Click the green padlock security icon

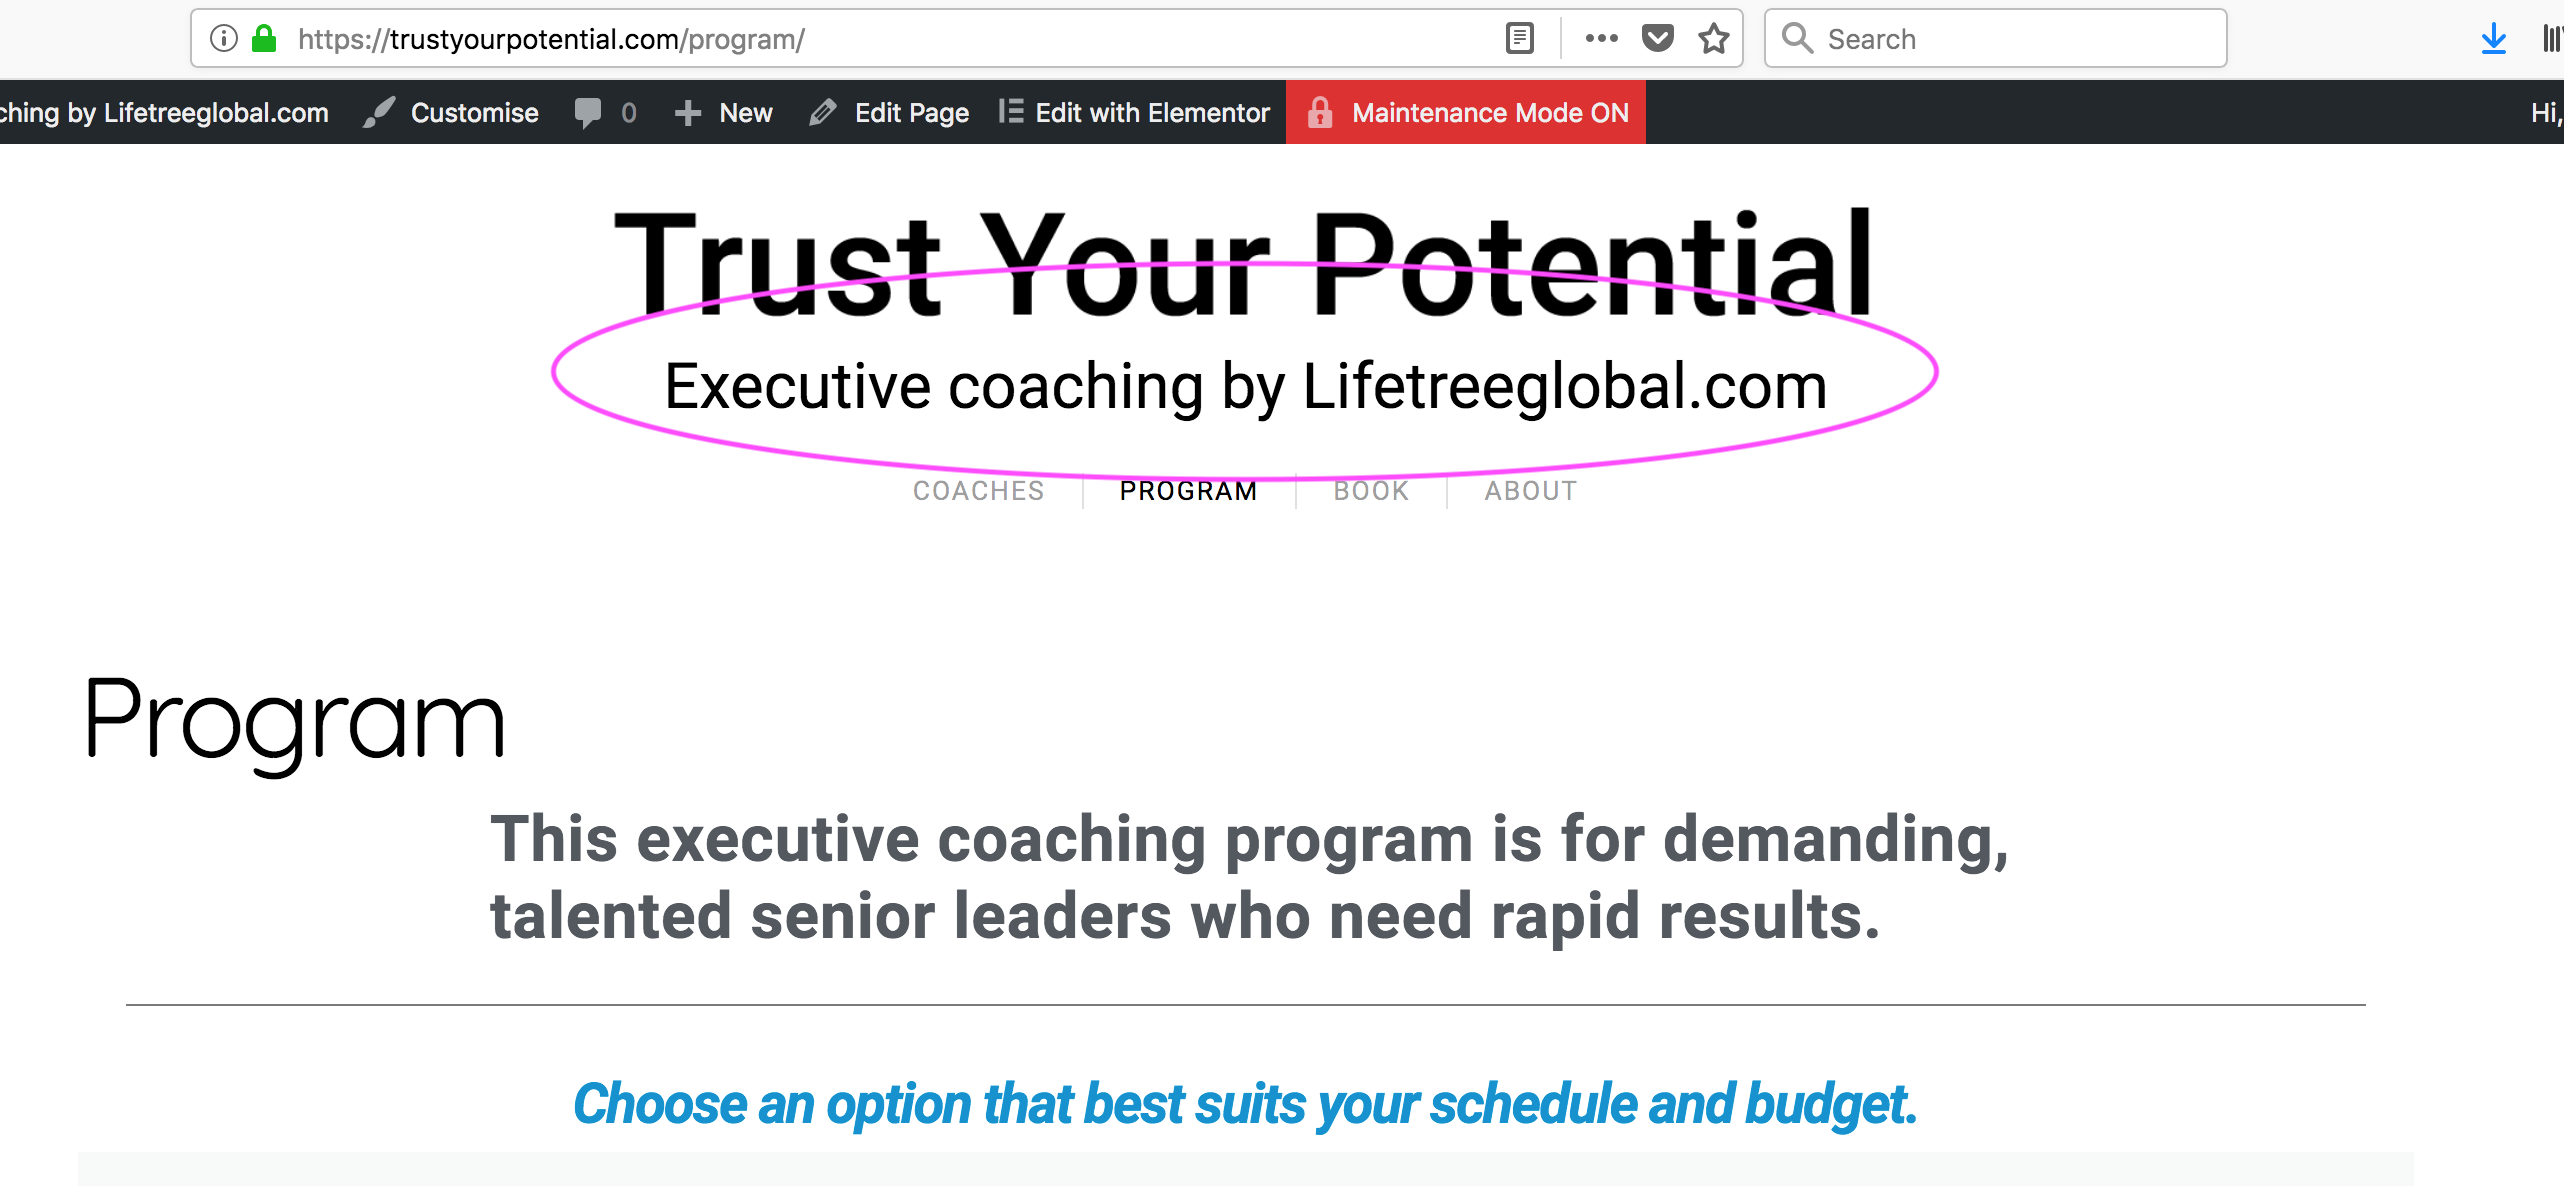(264, 39)
